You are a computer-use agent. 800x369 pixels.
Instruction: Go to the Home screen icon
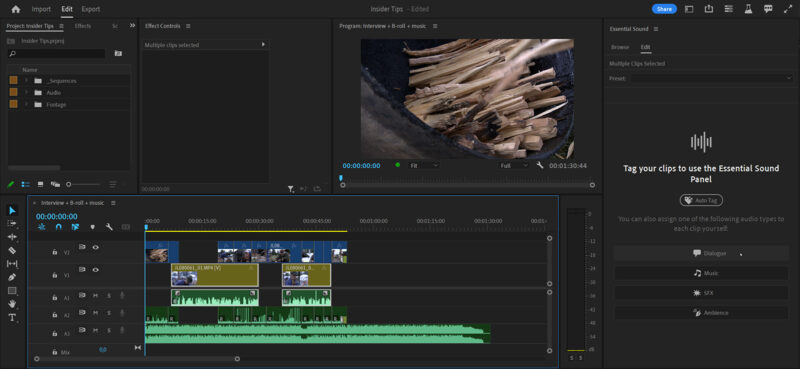pos(15,9)
